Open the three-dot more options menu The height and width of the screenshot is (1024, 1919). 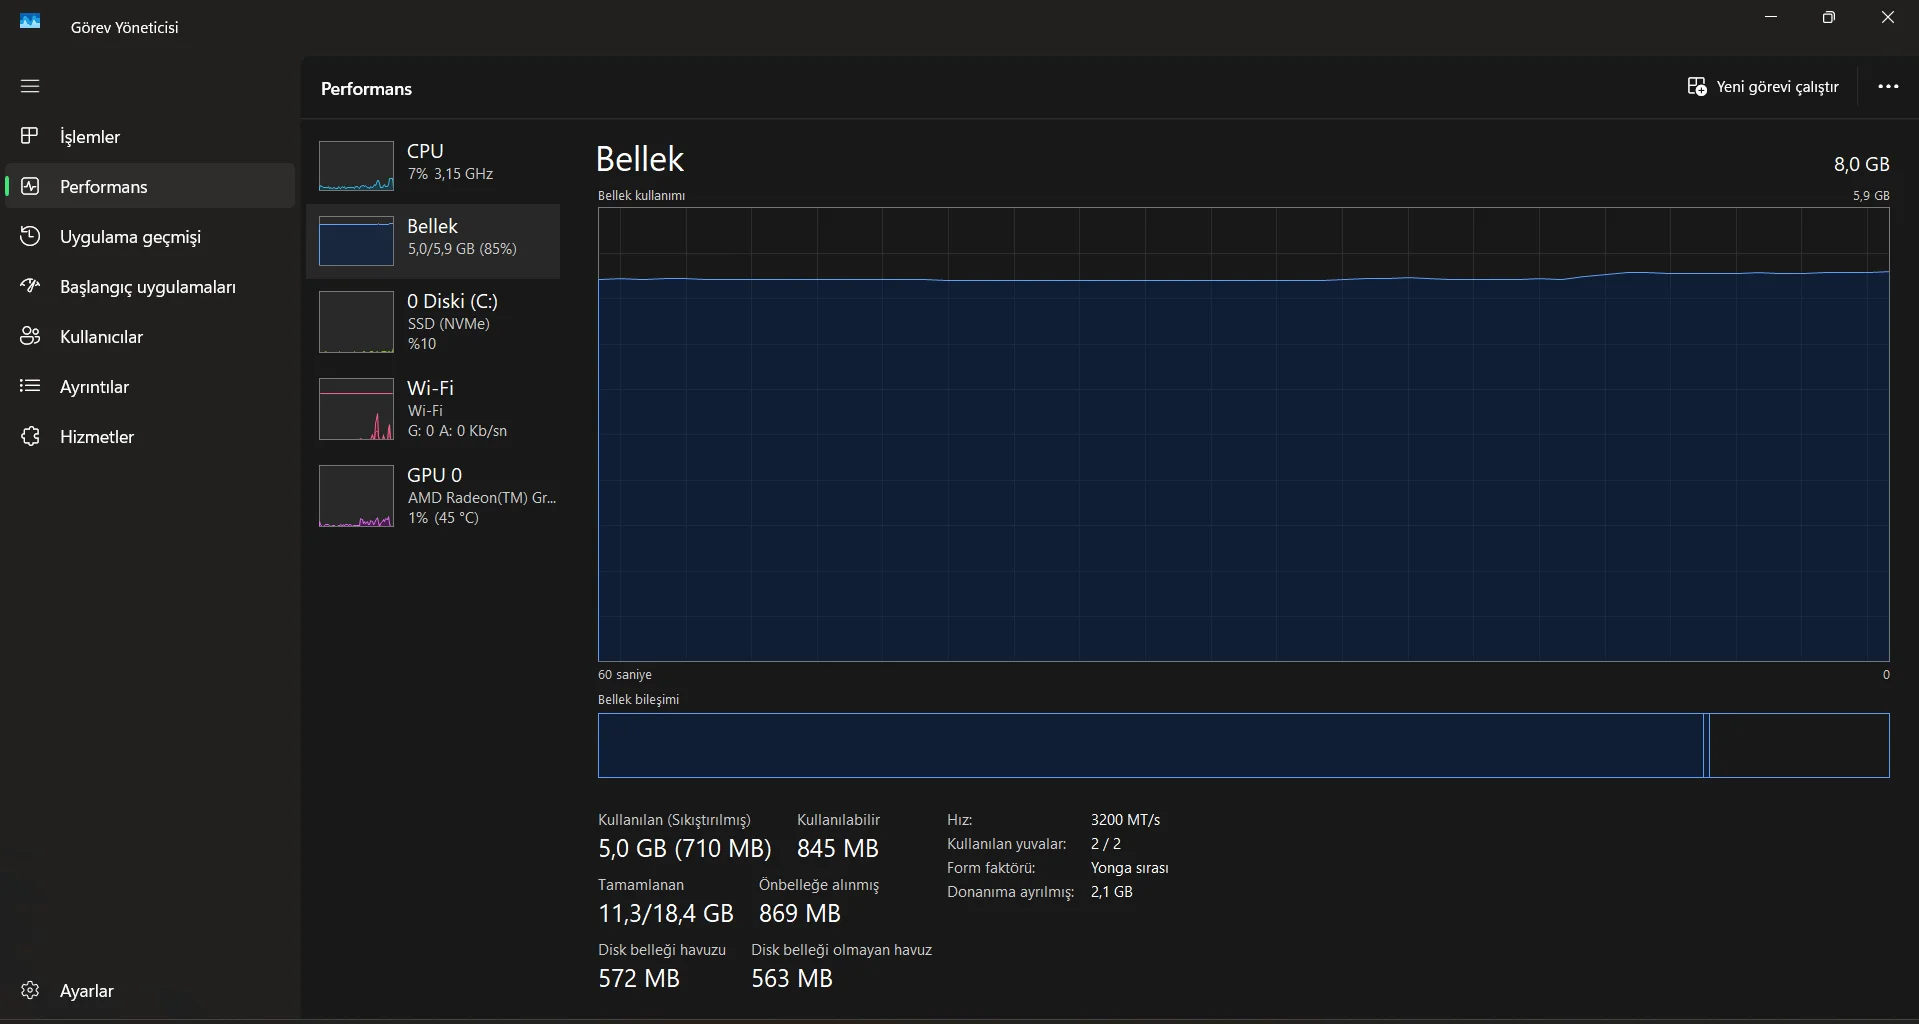pos(1887,87)
